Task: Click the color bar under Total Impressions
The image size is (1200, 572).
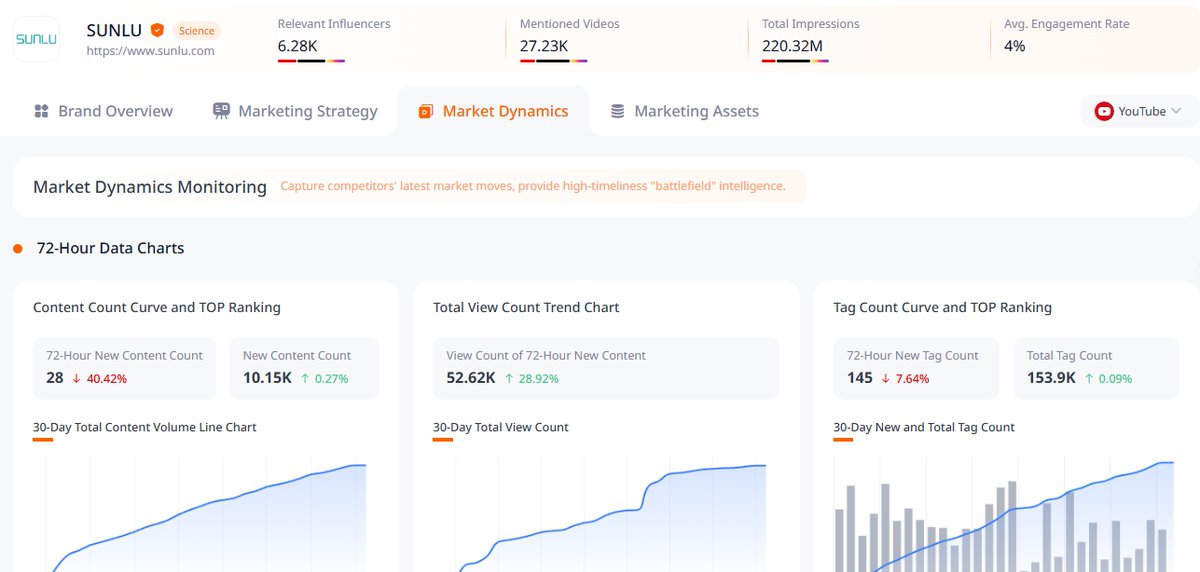Action: coord(795,61)
